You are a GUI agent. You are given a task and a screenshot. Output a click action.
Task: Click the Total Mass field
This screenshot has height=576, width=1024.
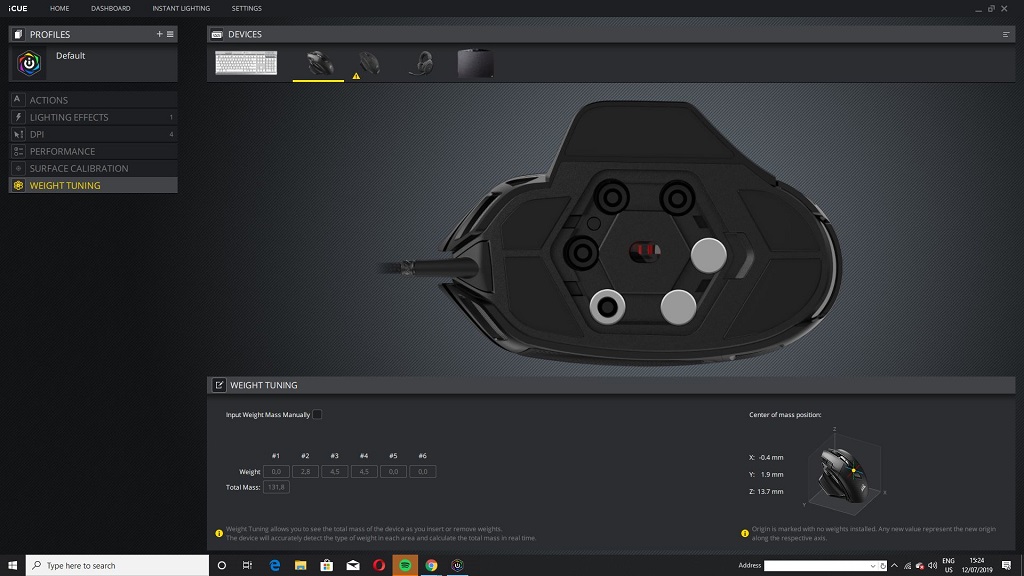click(x=276, y=487)
